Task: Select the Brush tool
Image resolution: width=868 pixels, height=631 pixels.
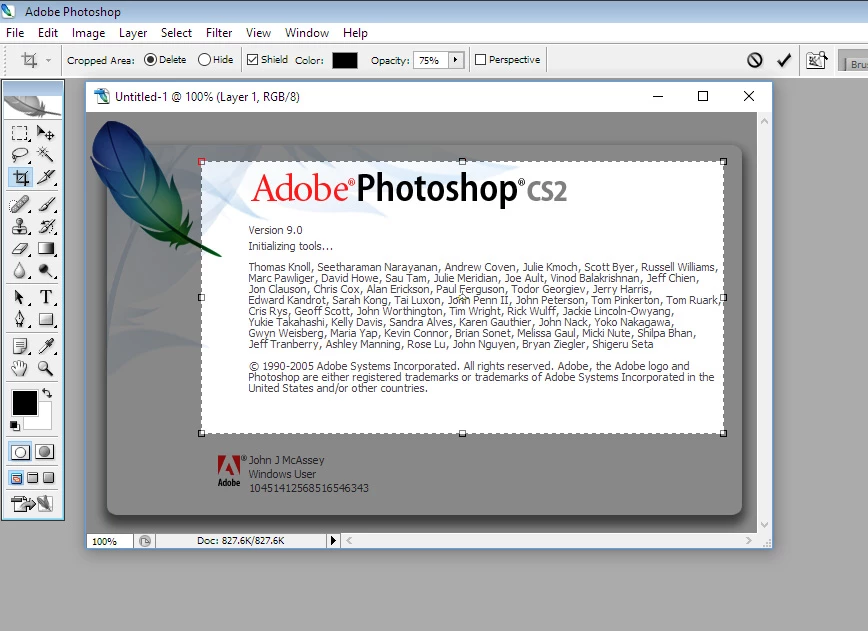Action: 46,205
